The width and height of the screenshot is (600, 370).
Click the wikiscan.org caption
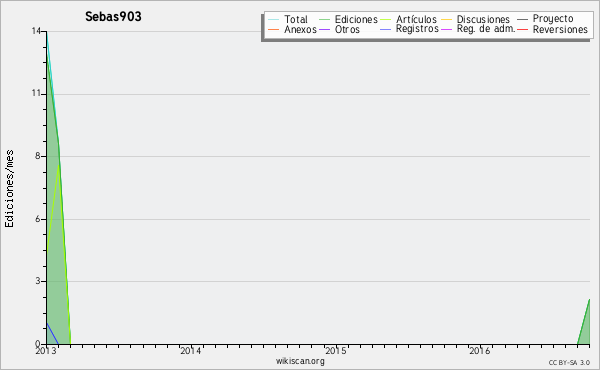click(x=300, y=361)
